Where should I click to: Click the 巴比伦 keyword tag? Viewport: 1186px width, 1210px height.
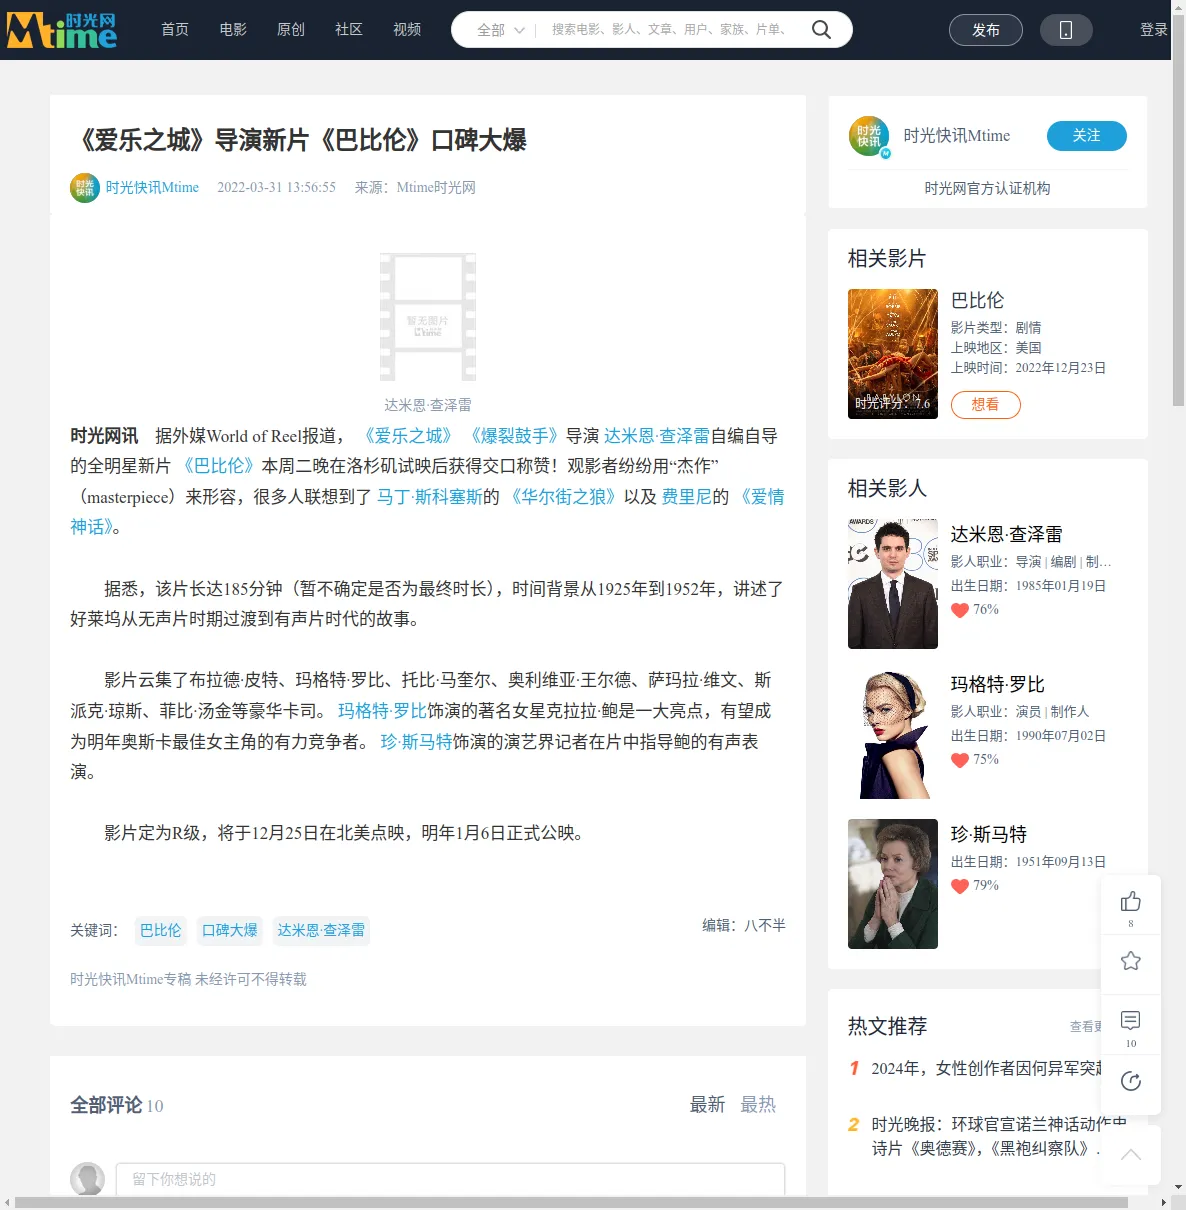161,931
